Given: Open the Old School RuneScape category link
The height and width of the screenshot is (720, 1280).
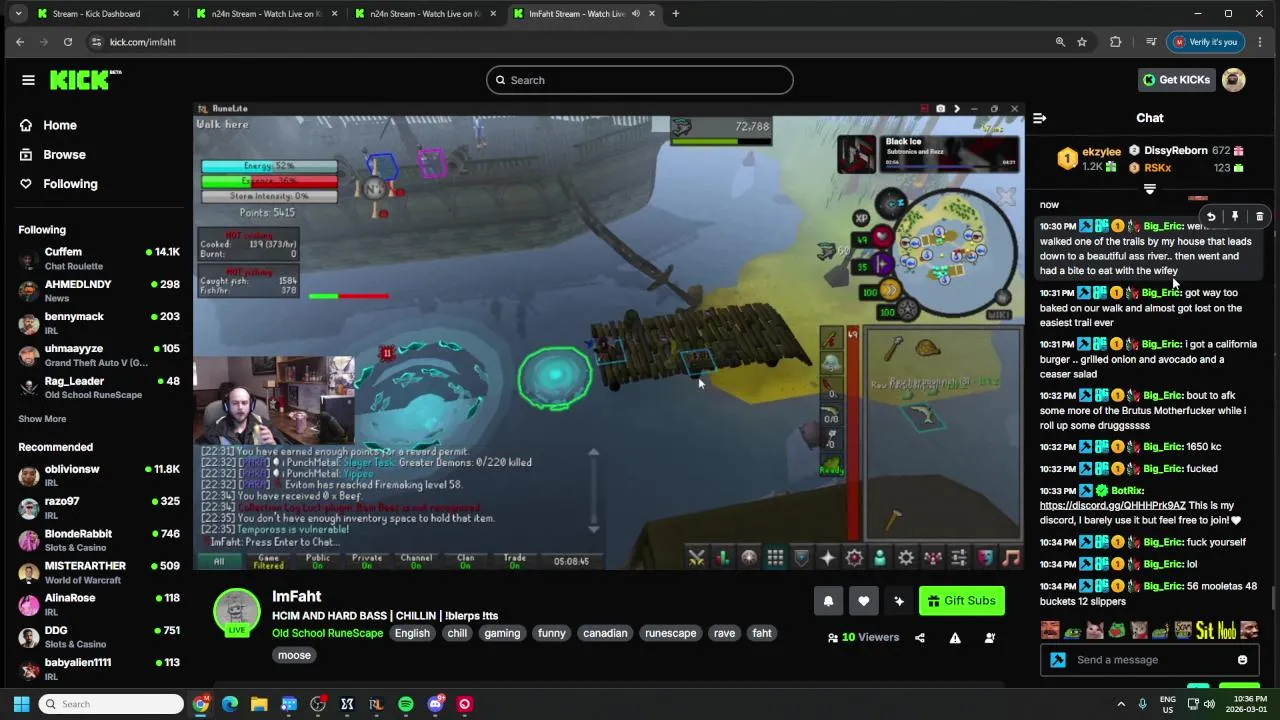Looking at the screenshot, I should [328, 633].
